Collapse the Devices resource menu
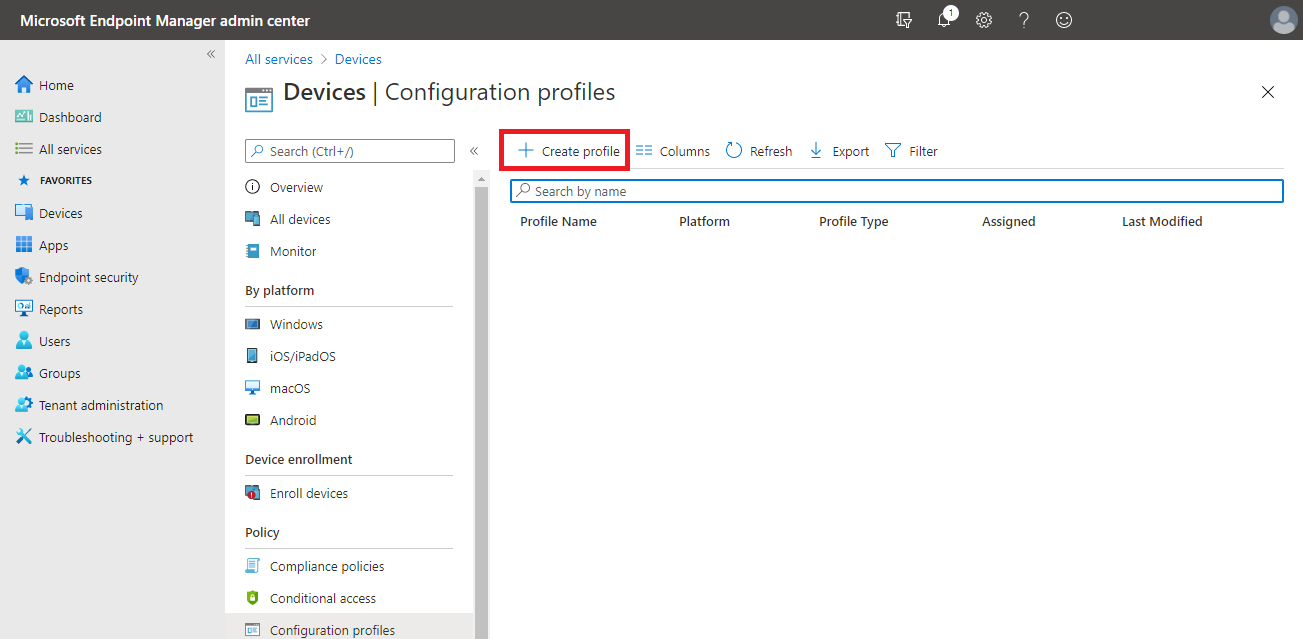Screen dimensions: 1303x639 [x=474, y=151]
